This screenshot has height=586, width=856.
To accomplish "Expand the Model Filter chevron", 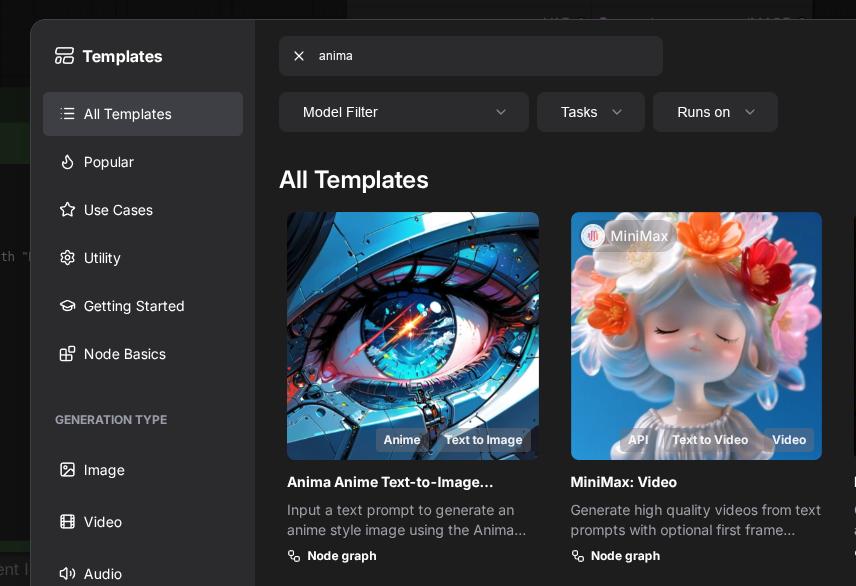I will coord(501,112).
